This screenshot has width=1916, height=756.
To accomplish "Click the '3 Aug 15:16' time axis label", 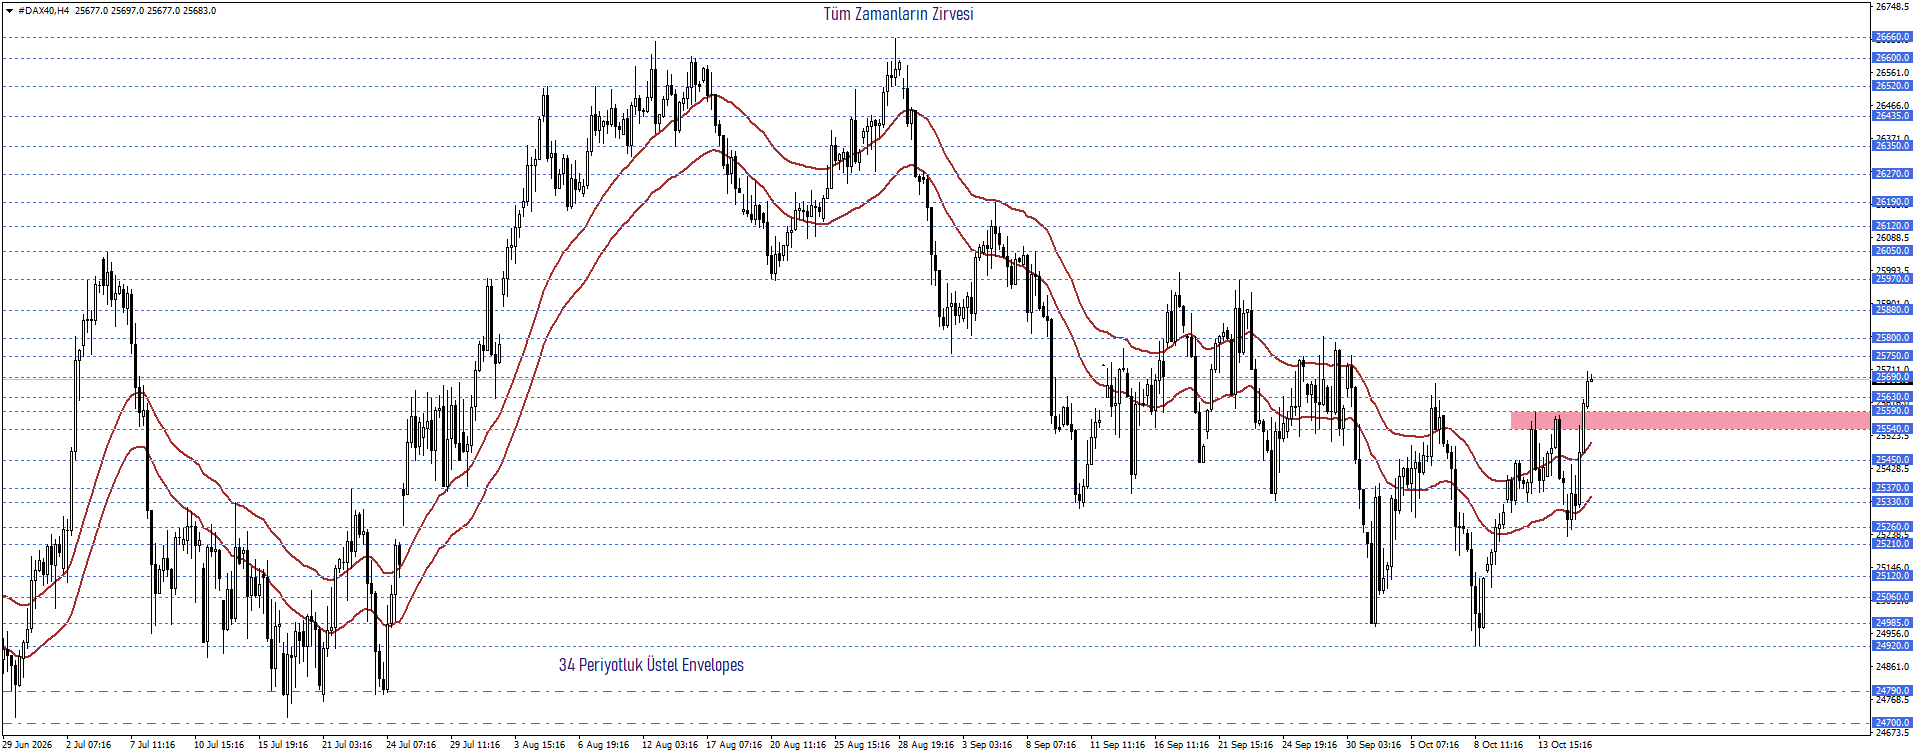I will pos(539,745).
